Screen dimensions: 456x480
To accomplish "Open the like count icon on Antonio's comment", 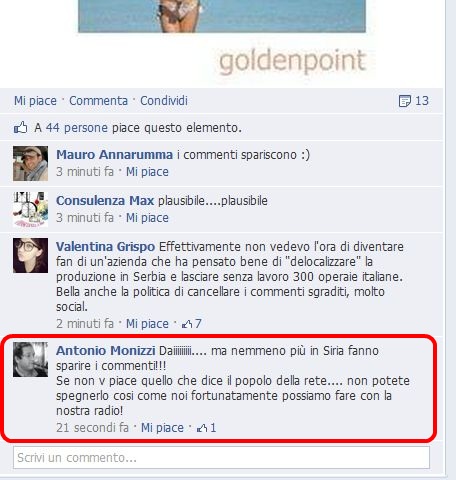I will pyautogui.click(x=202, y=428).
